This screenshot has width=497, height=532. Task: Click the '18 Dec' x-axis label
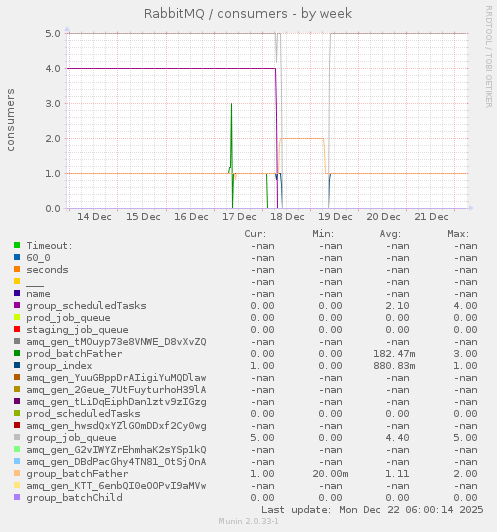pos(287,217)
